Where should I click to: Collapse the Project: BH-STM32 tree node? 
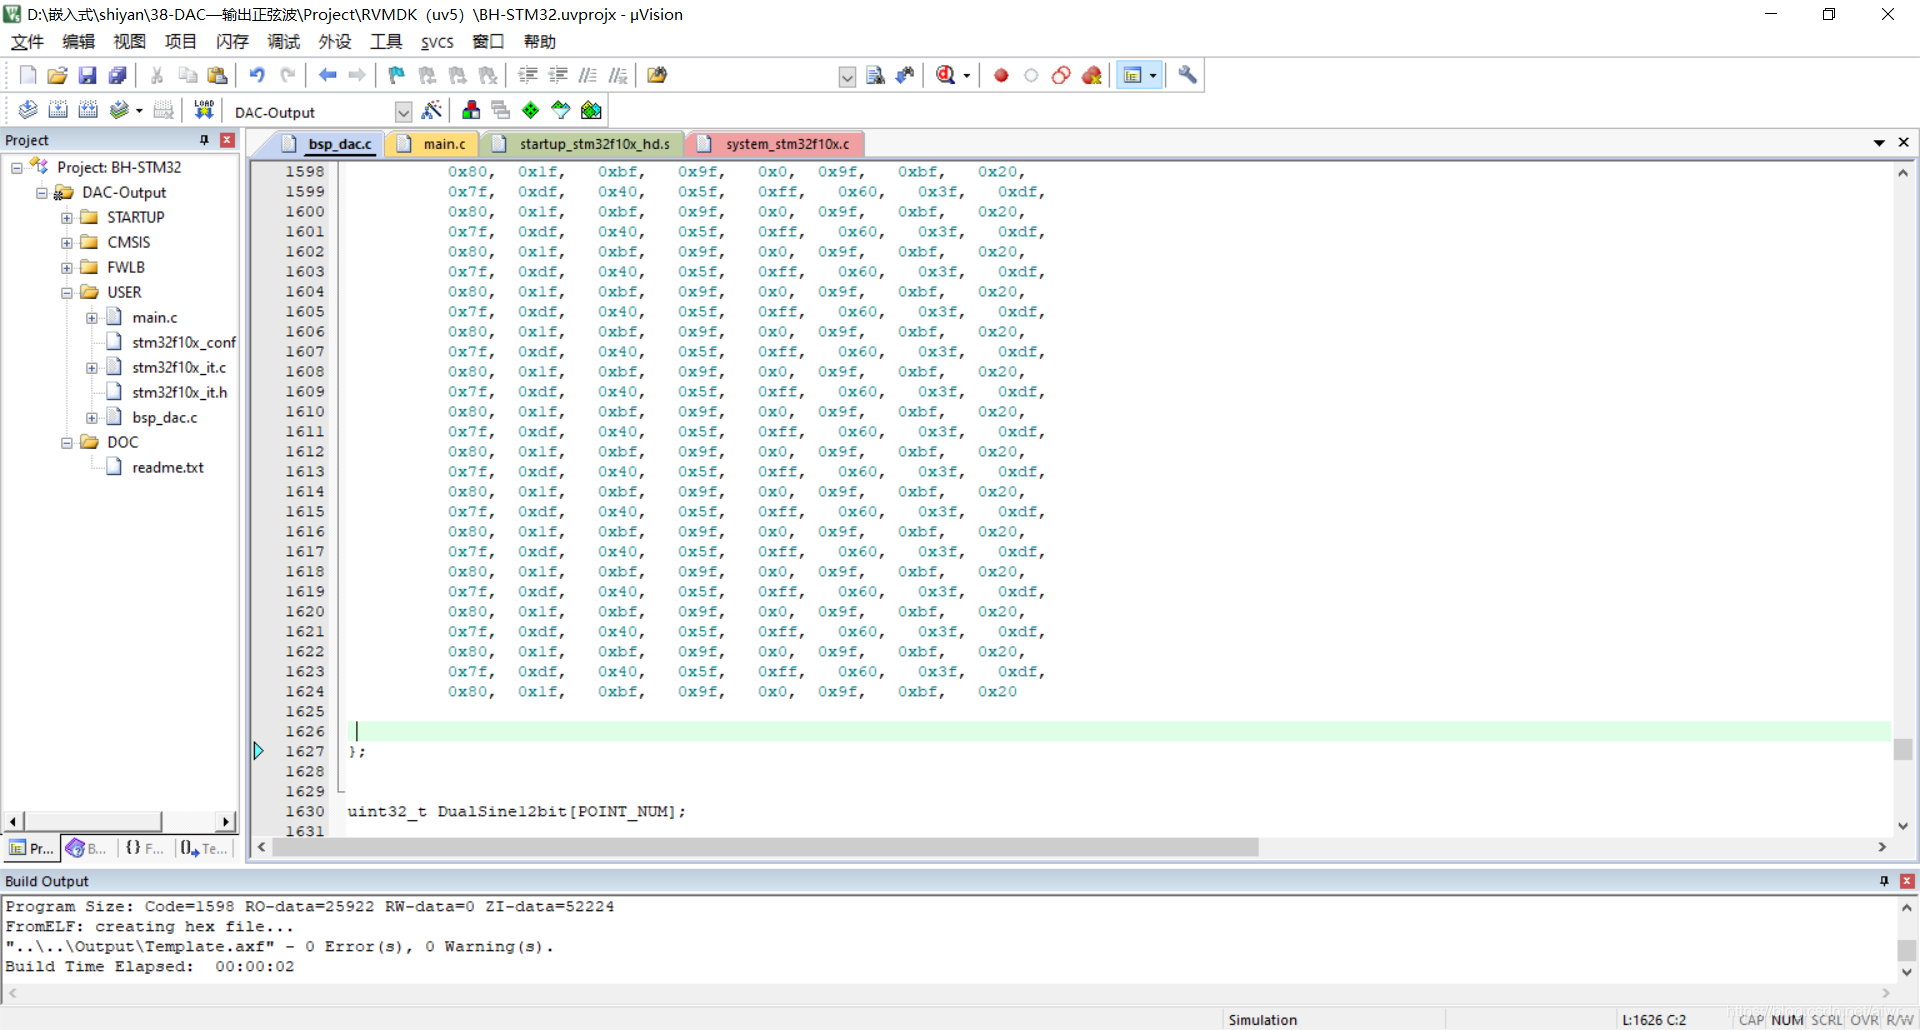coord(17,168)
